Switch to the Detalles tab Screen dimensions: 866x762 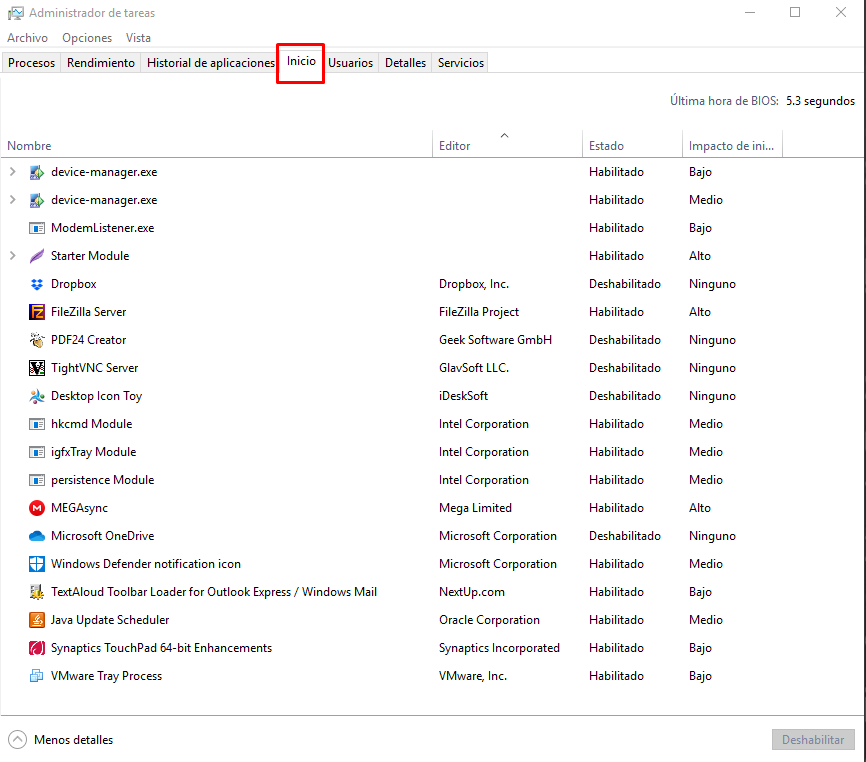(x=405, y=63)
